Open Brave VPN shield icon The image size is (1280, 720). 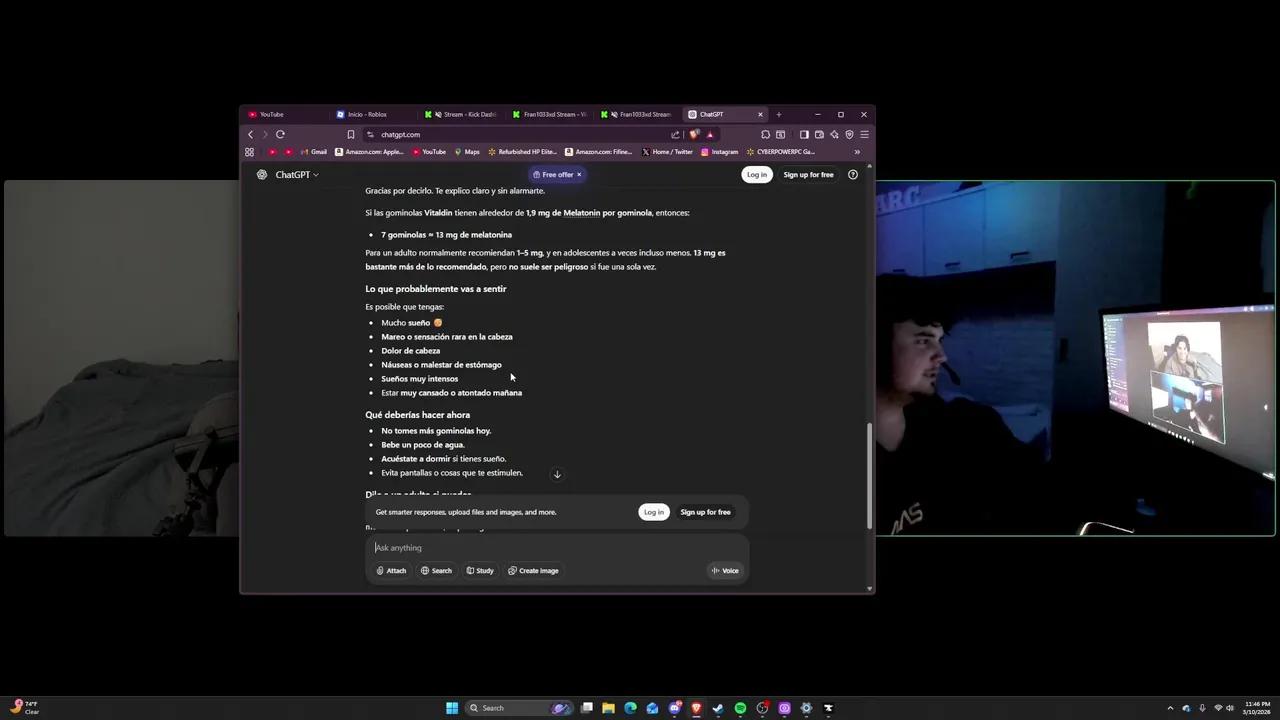tap(849, 134)
